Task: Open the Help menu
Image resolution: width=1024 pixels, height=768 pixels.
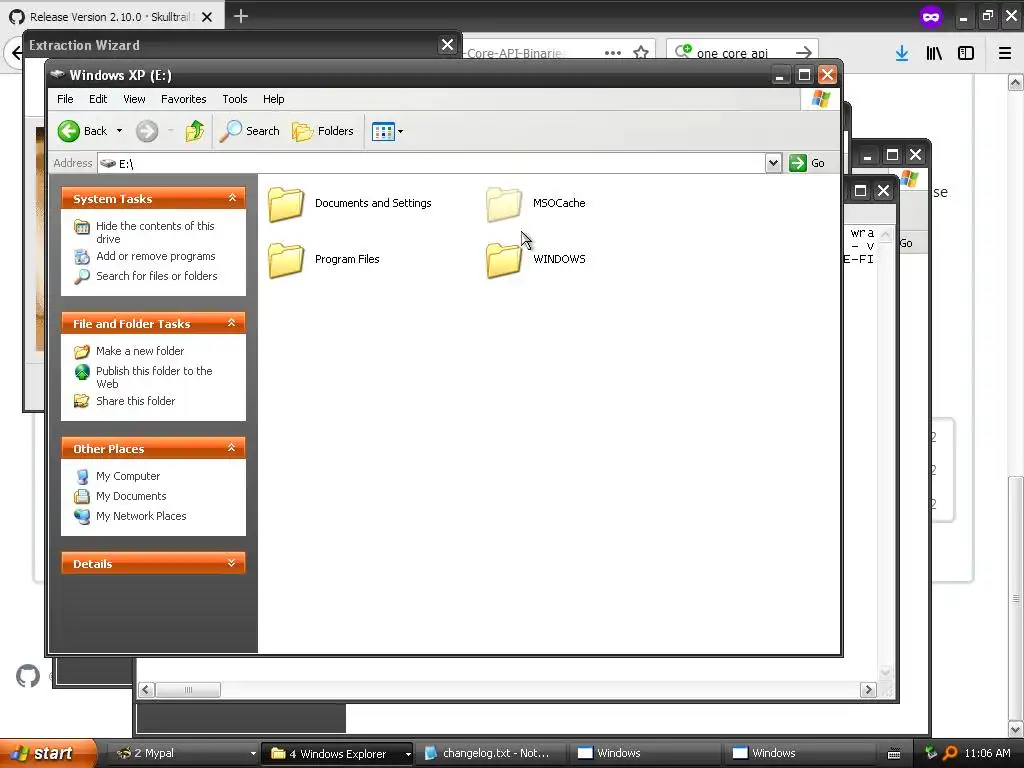Action: pyautogui.click(x=274, y=99)
